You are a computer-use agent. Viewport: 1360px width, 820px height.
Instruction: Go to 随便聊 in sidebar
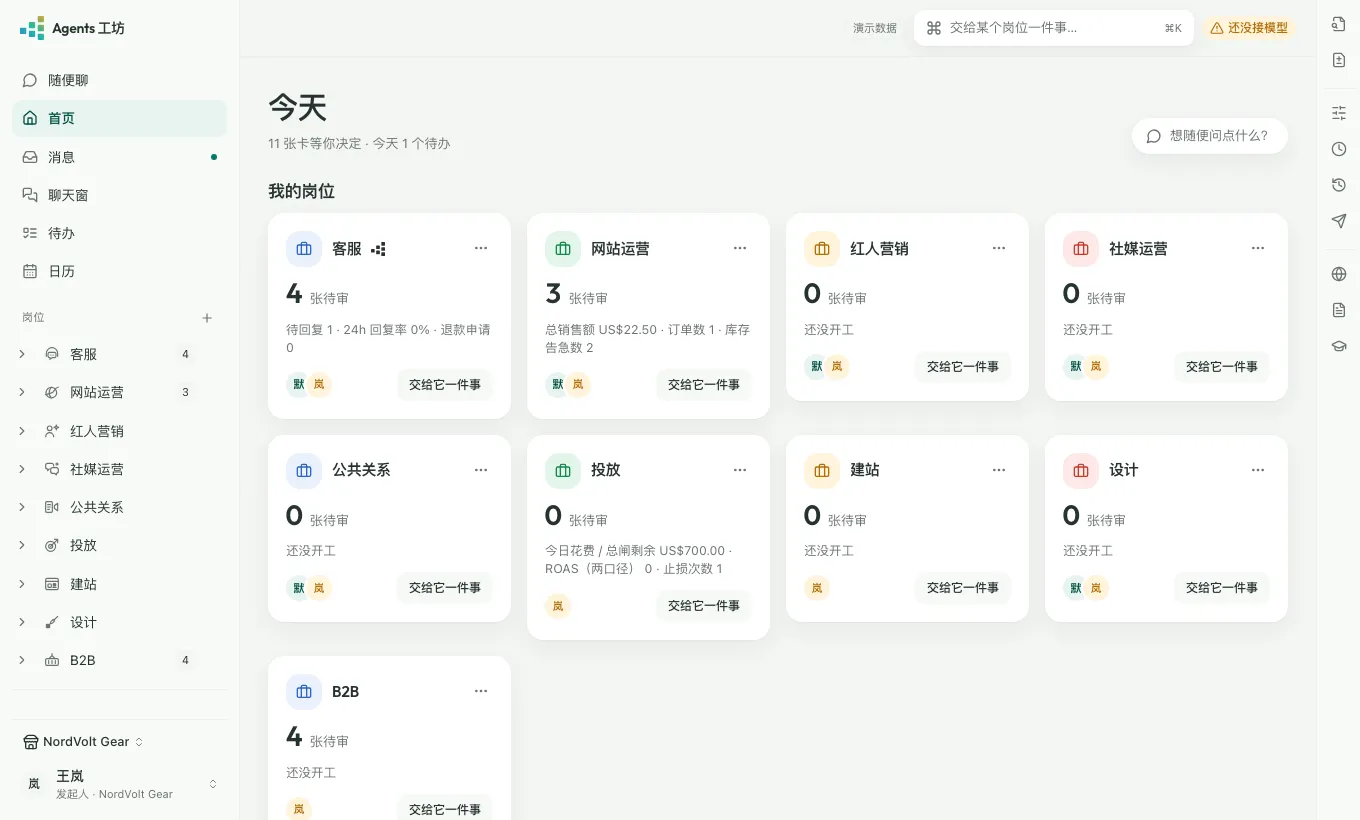pos(120,80)
